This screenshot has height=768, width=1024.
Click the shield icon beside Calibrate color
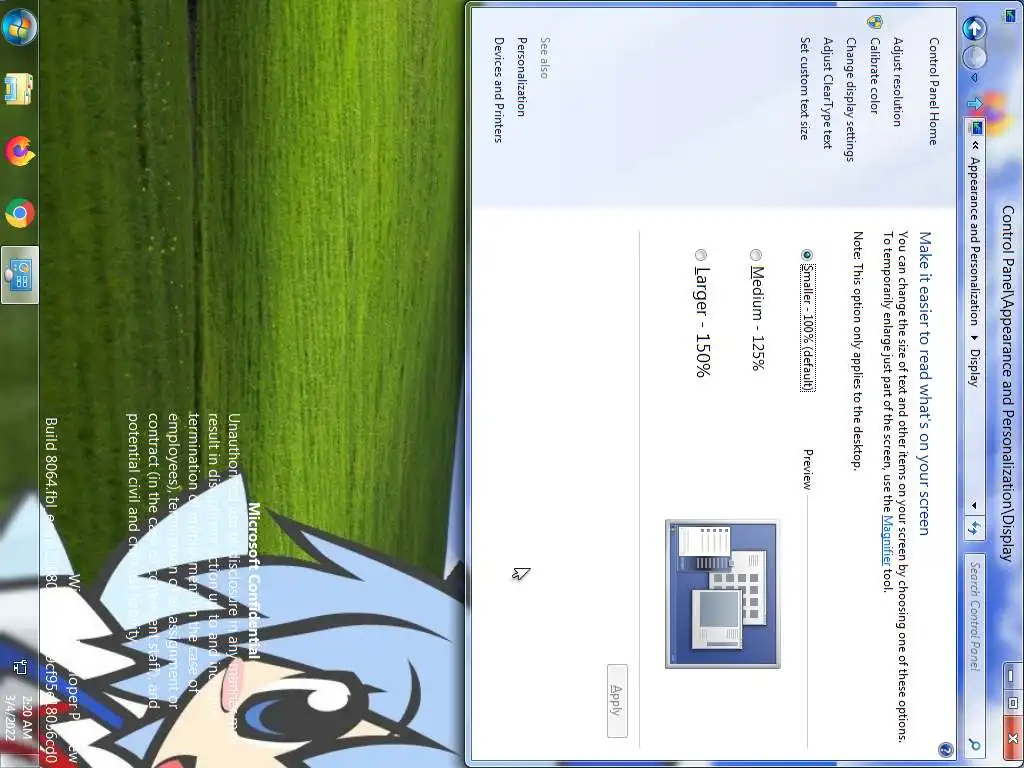point(874,23)
